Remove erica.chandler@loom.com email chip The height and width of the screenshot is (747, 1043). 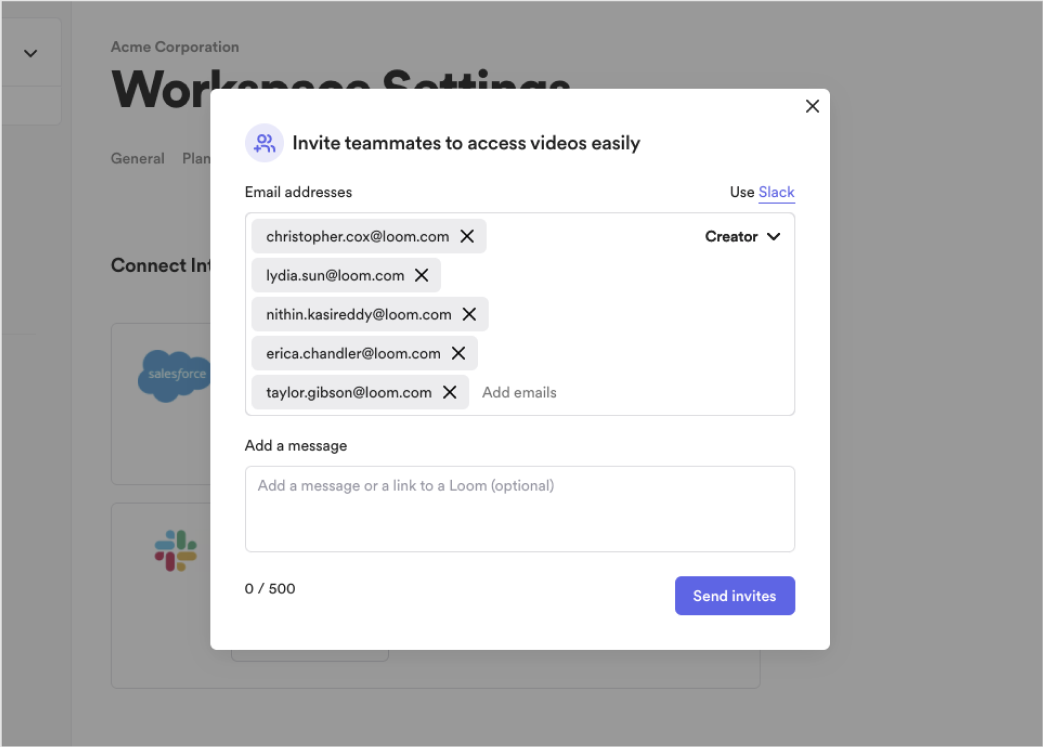point(458,353)
